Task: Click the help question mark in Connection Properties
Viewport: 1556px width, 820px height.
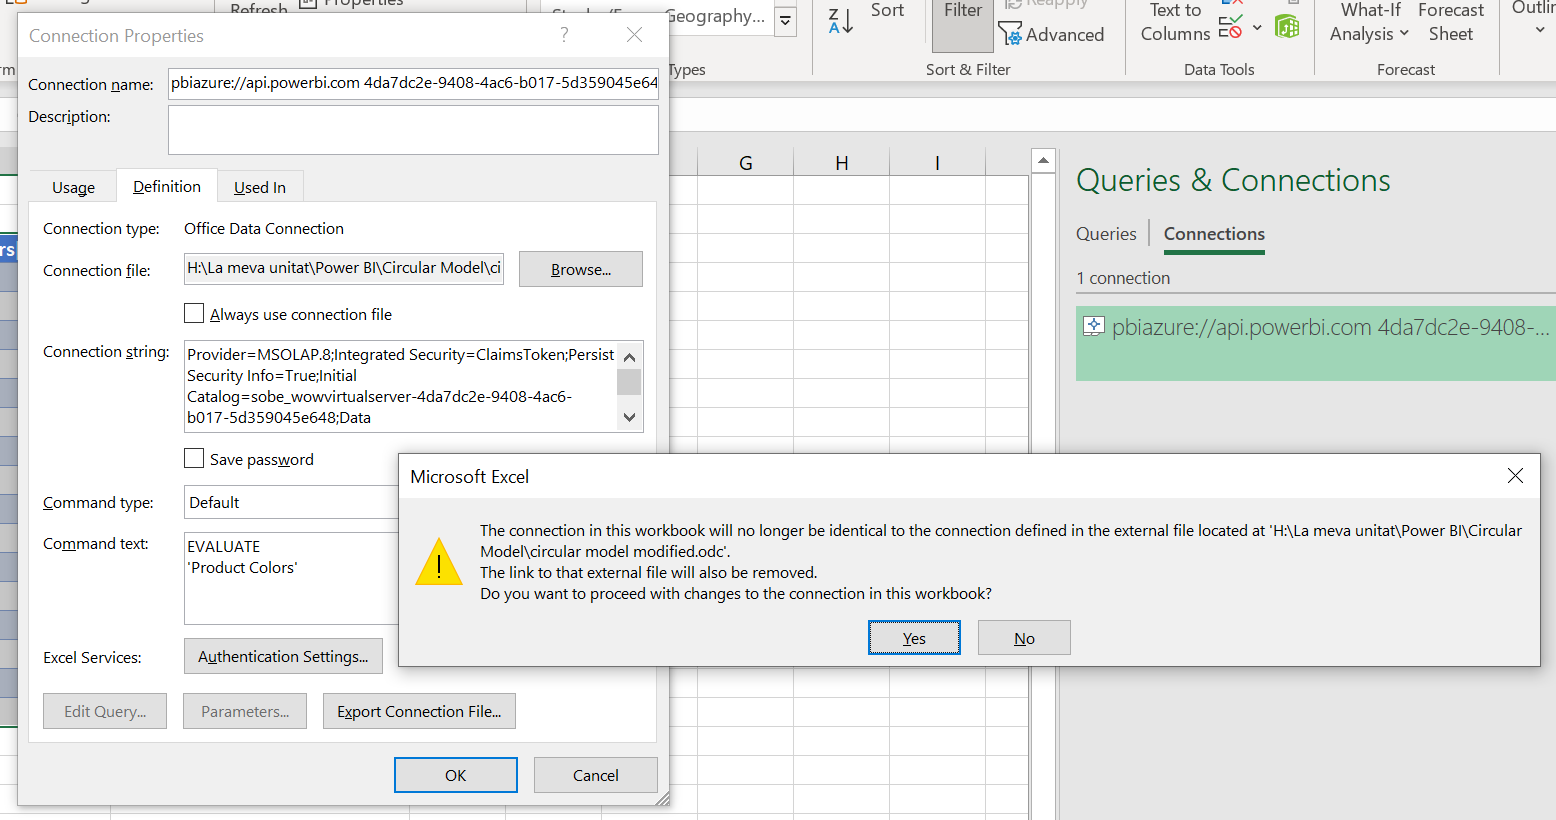Action: point(564,35)
